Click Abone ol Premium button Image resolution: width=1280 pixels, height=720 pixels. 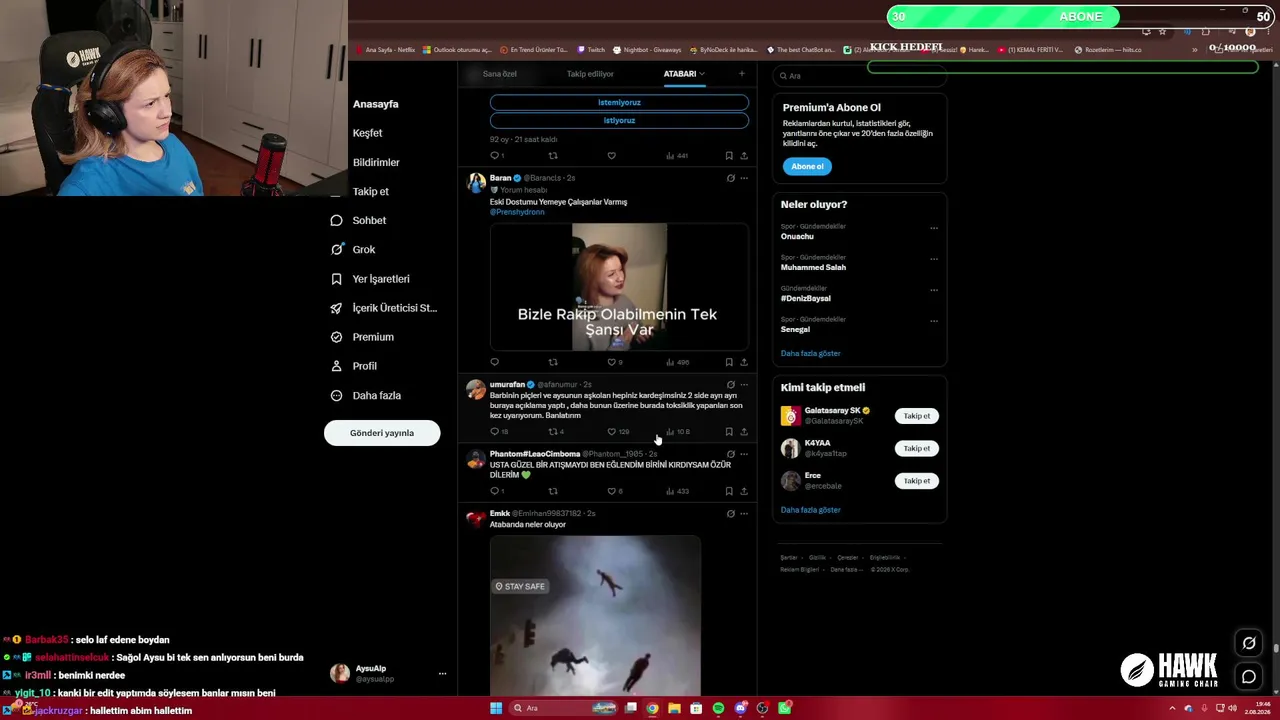807,166
